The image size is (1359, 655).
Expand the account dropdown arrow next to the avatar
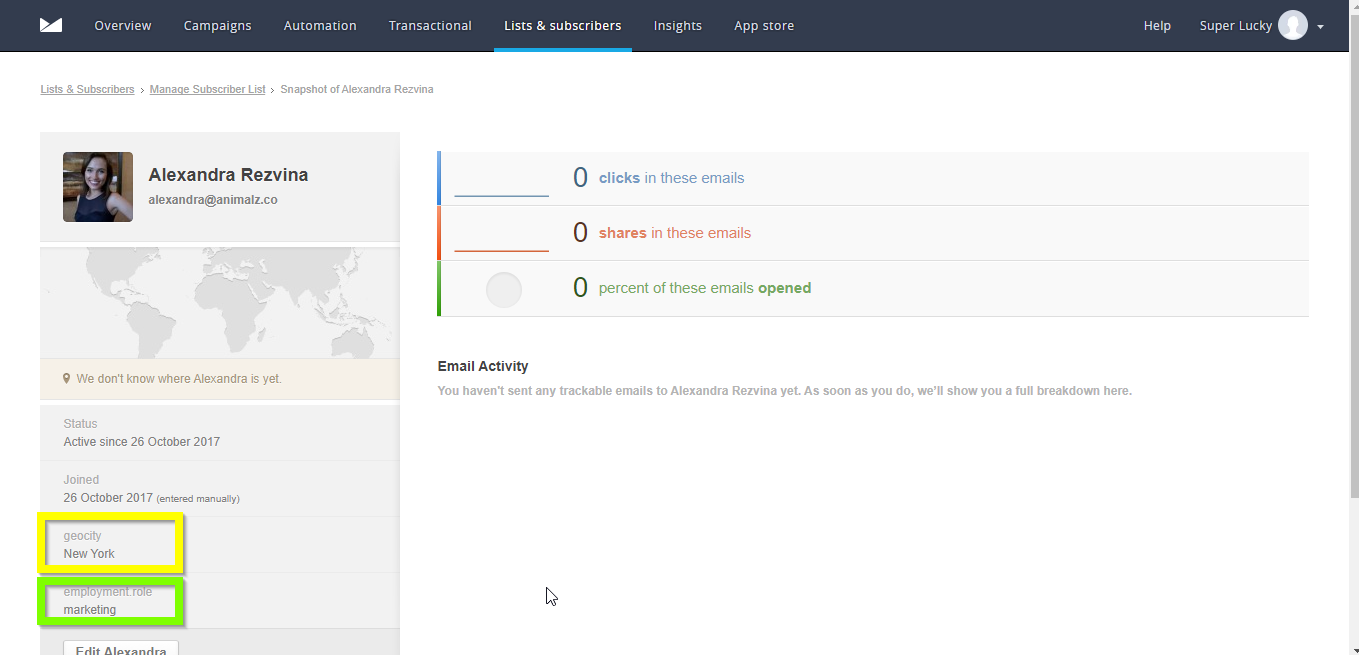[x=1320, y=27]
